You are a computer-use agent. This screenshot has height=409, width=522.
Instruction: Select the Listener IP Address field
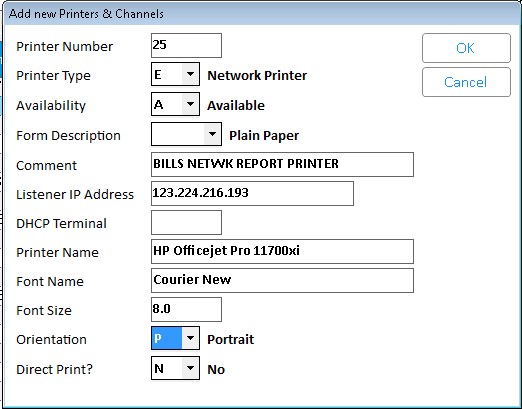(x=252, y=193)
